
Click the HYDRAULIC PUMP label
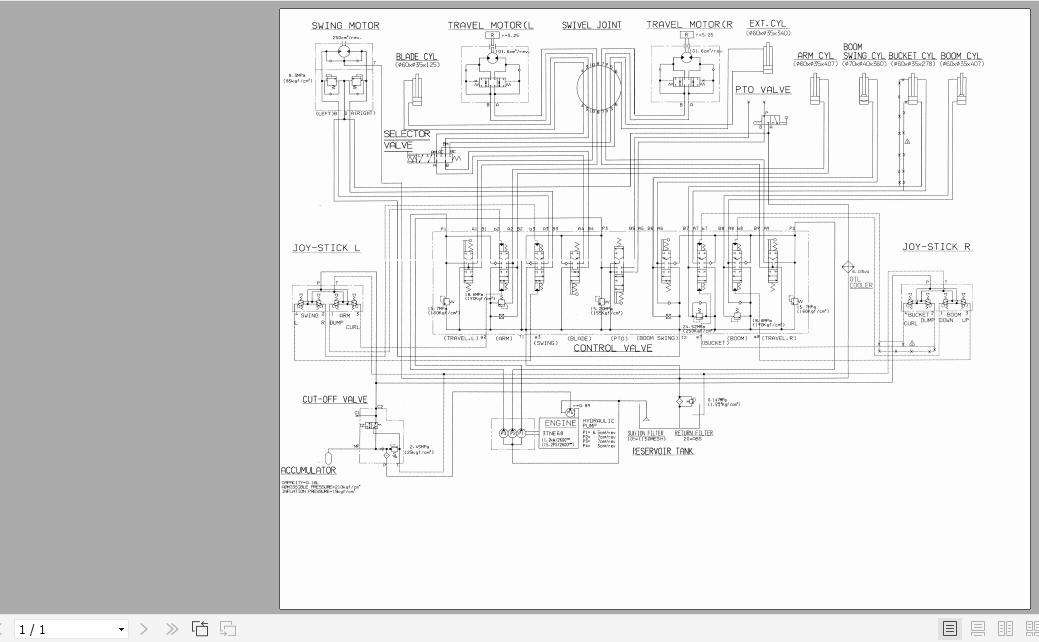point(598,423)
